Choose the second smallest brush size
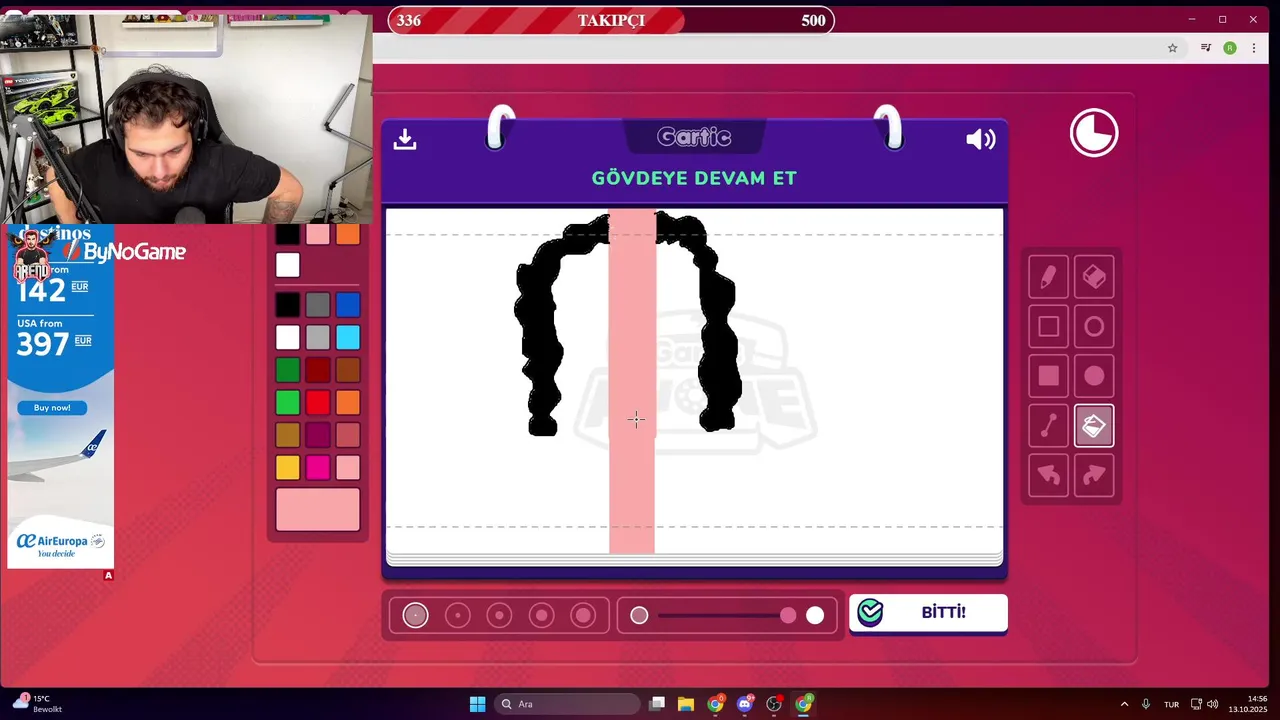The image size is (1280, 720). tap(457, 616)
